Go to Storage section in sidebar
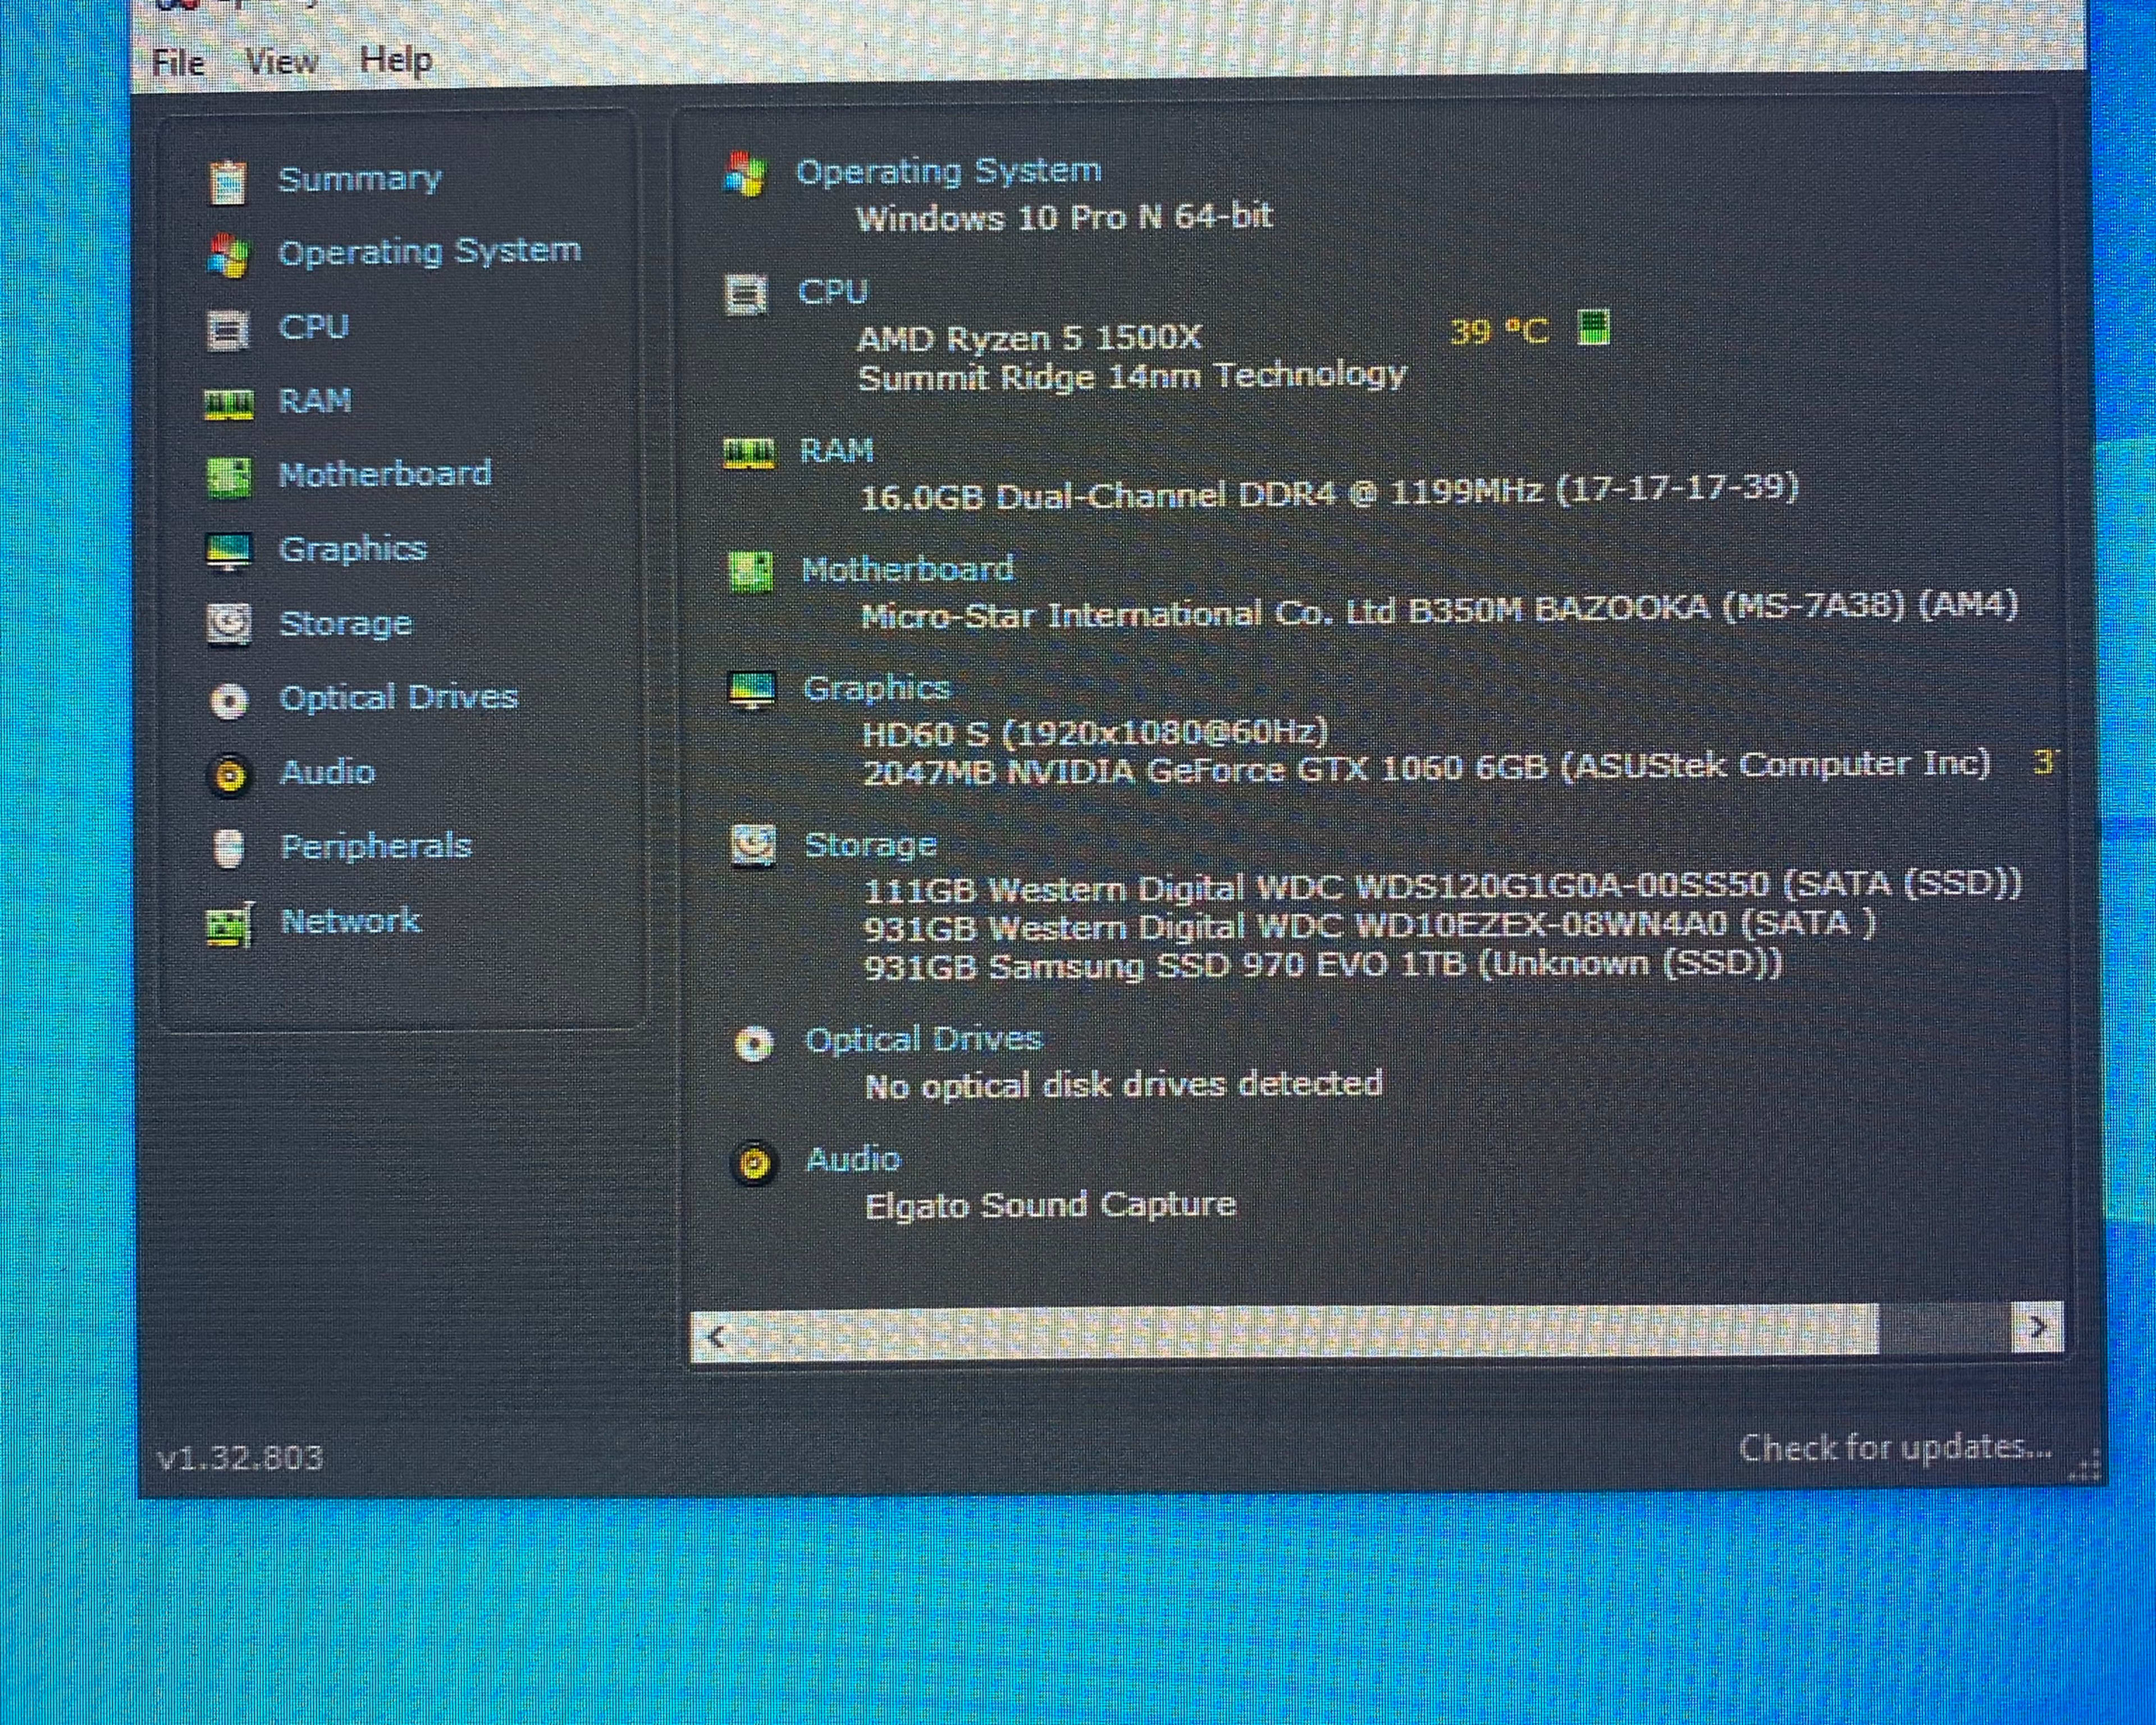Viewport: 2156px width, 1725px height. [345, 623]
